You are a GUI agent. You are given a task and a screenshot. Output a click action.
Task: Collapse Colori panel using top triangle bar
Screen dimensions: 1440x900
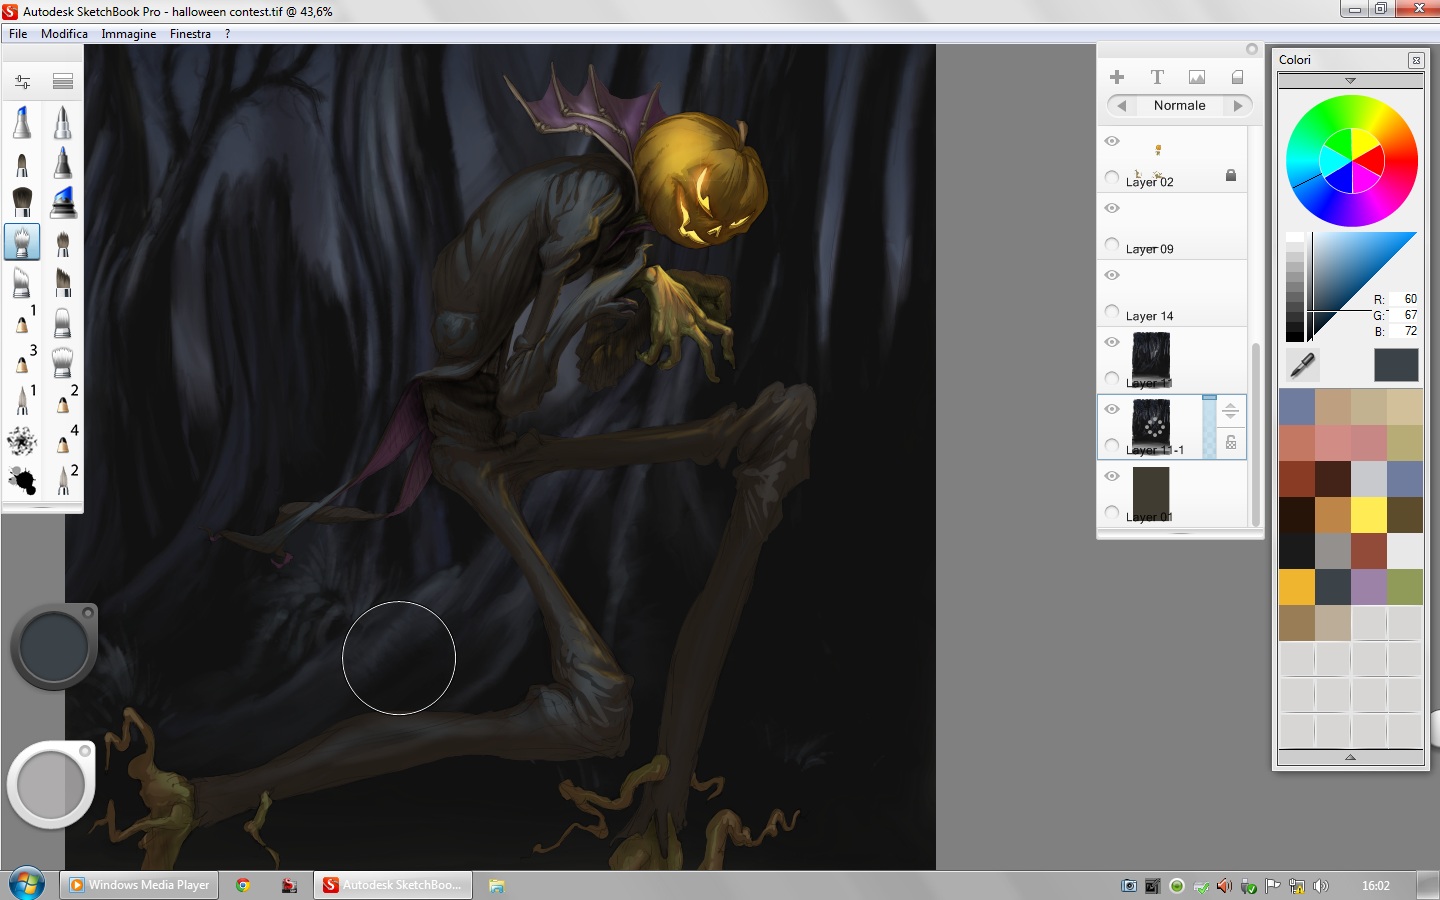coord(1350,80)
